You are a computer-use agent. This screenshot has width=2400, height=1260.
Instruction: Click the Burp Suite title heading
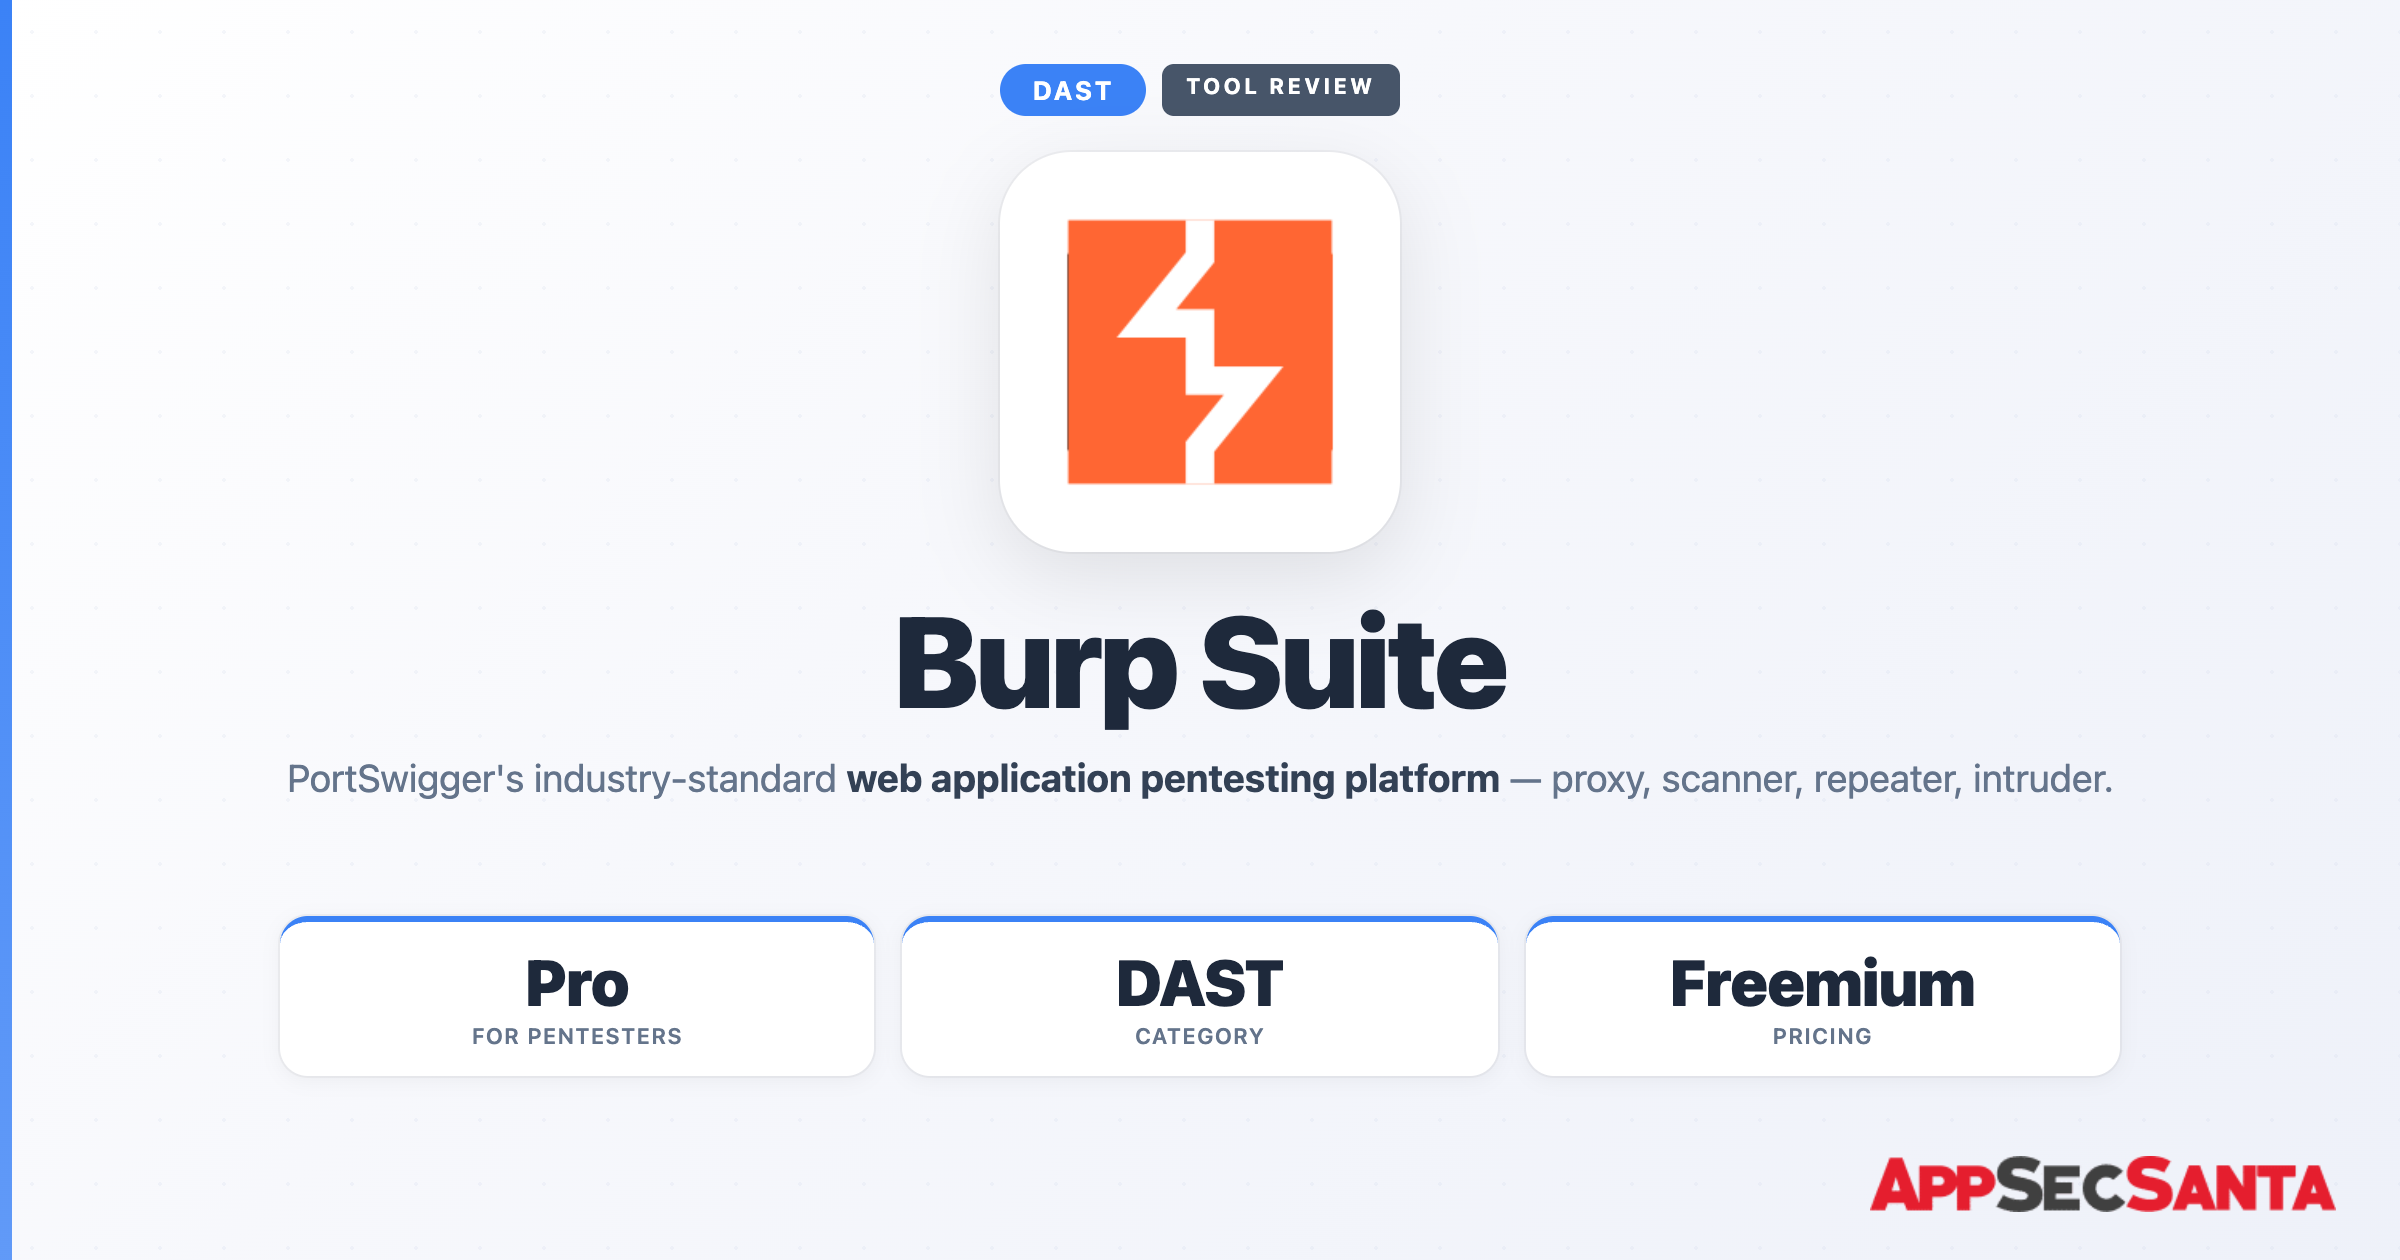pos(1200,665)
